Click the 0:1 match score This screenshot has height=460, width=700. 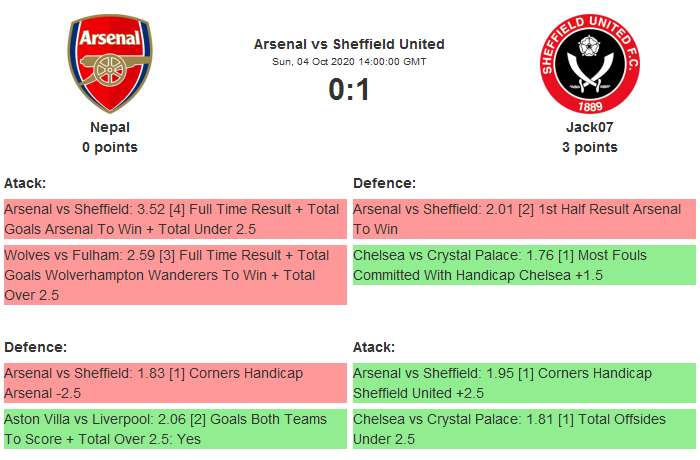349,90
